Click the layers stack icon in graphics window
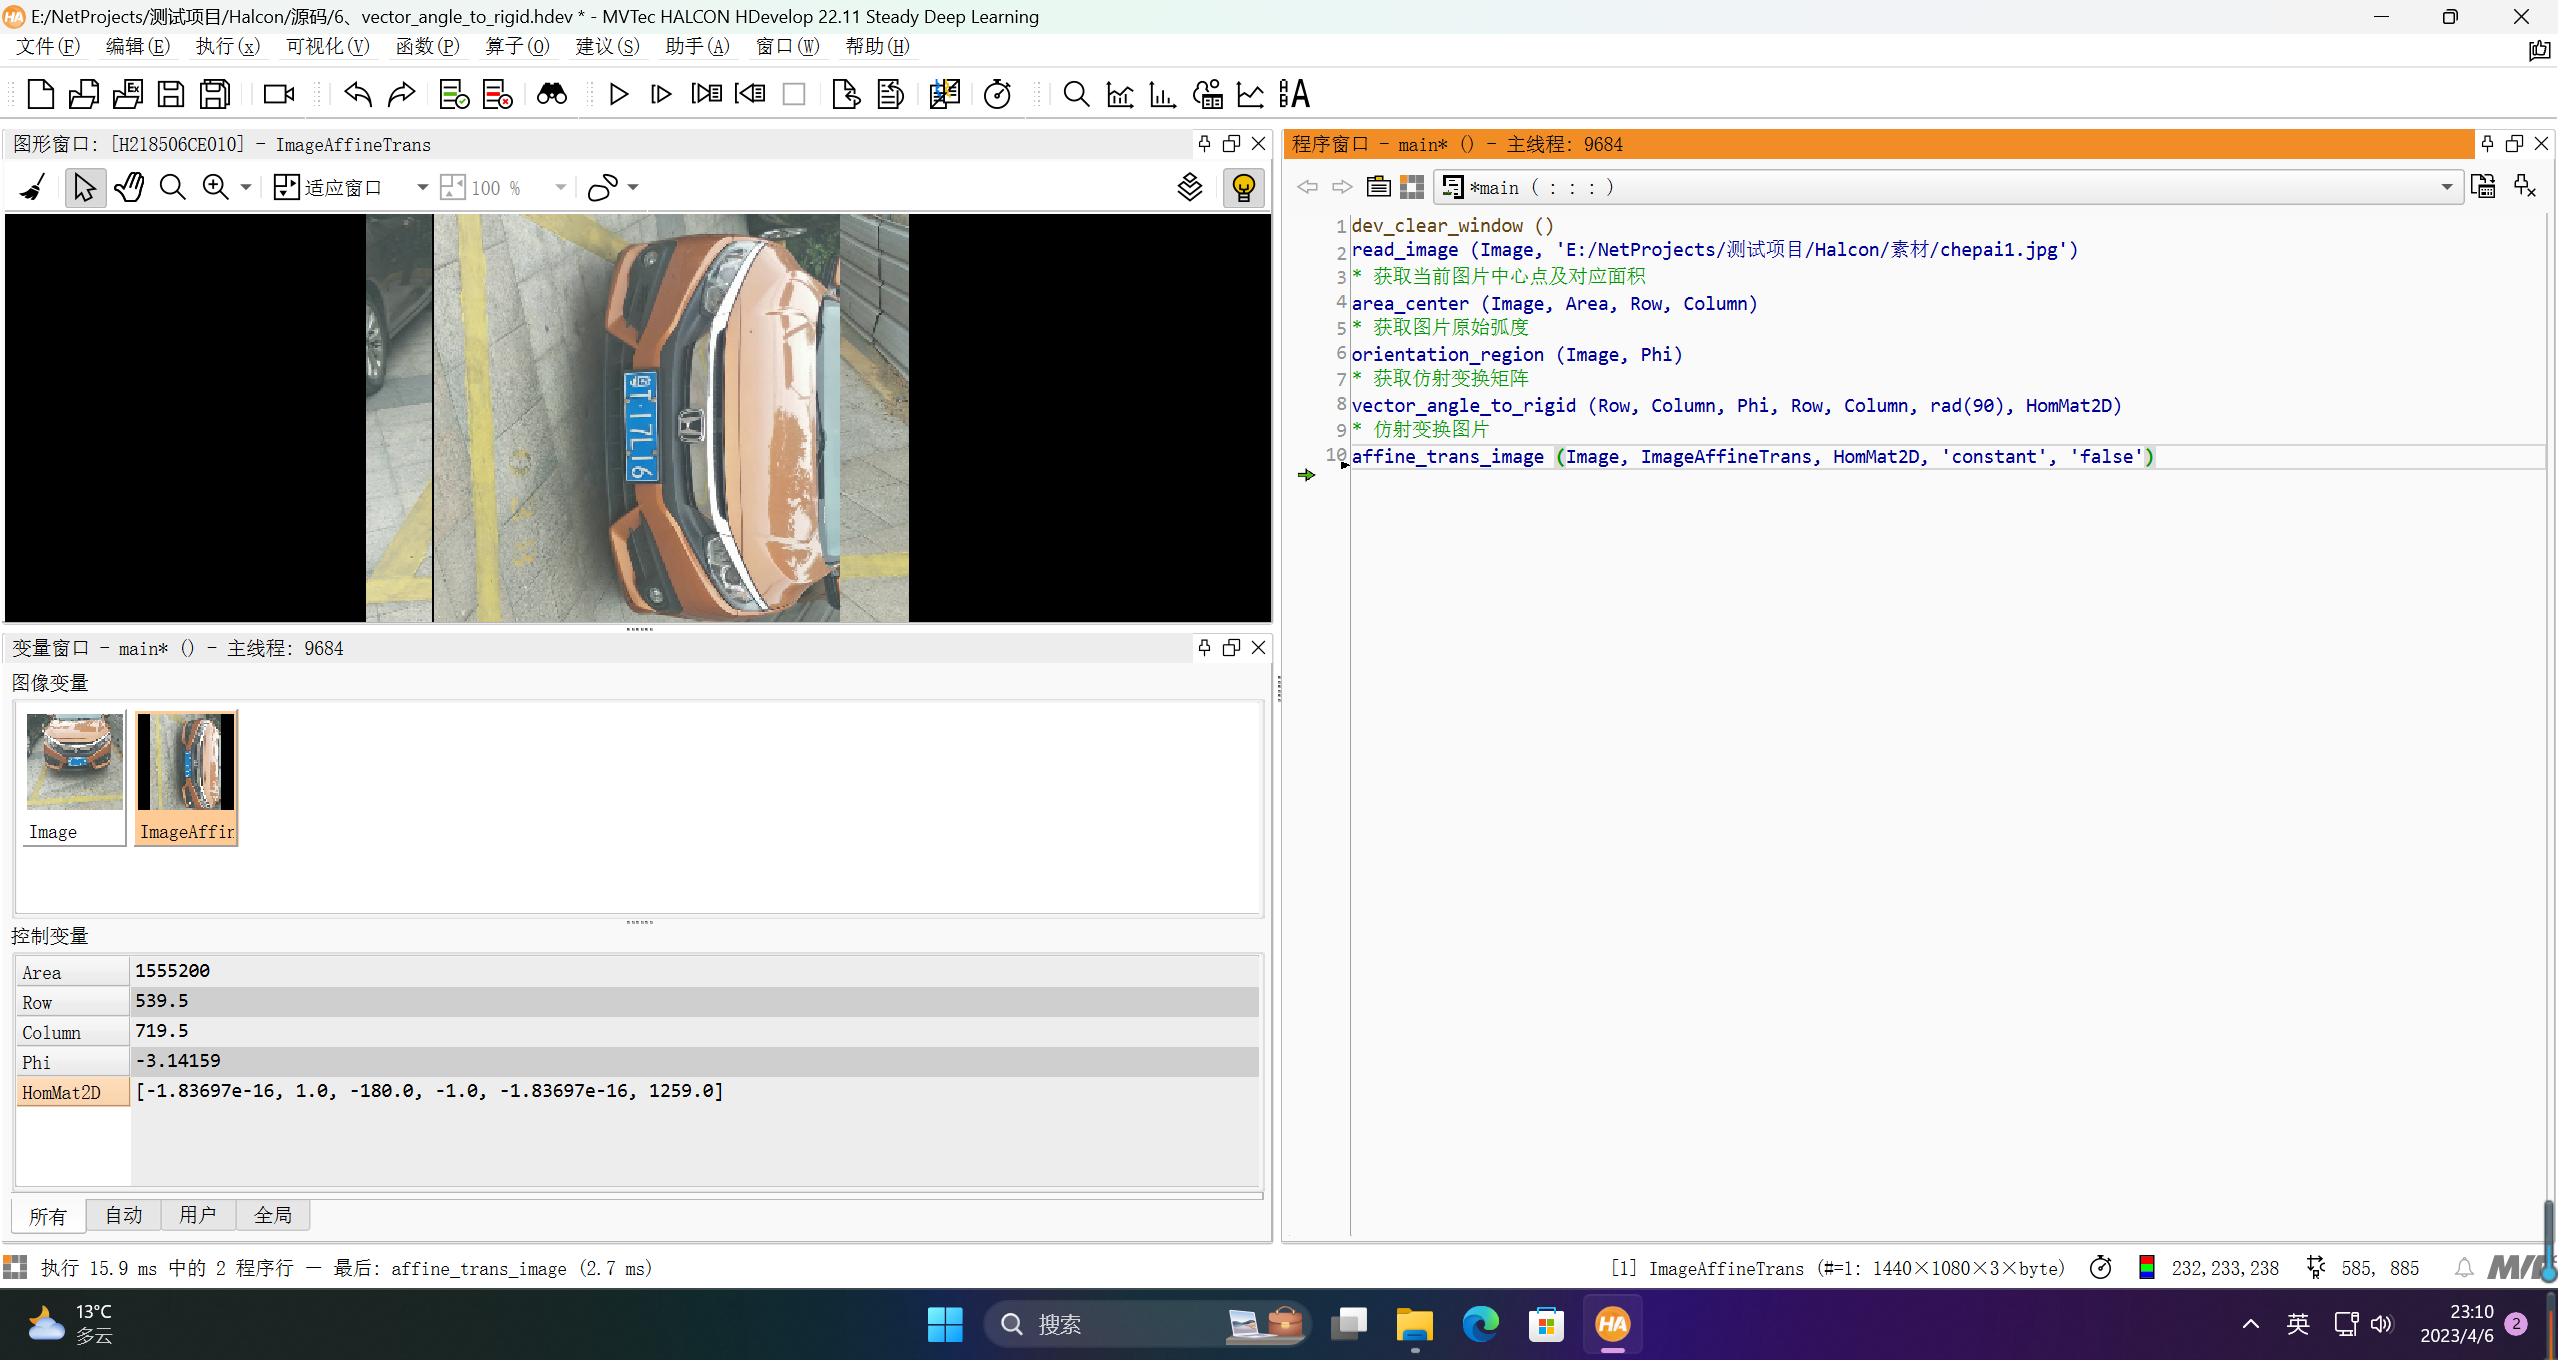The width and height of the screenshot is (2558, 1360). [x=1189, y=187]
